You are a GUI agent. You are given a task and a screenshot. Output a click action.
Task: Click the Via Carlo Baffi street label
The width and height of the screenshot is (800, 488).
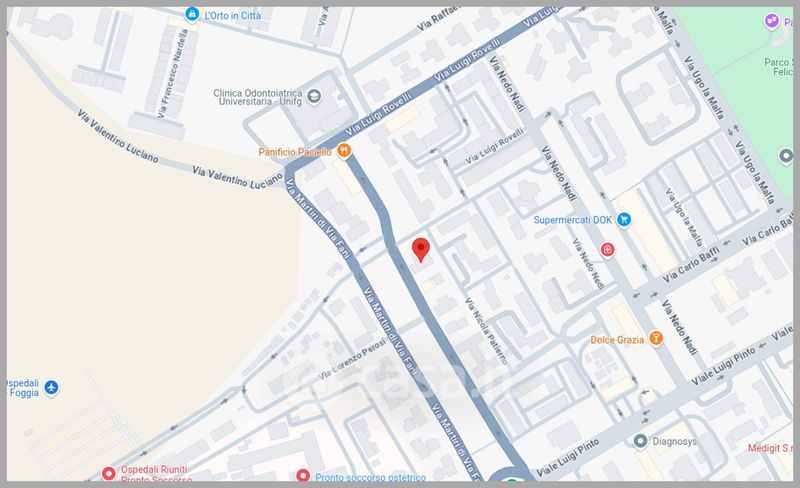691,264
